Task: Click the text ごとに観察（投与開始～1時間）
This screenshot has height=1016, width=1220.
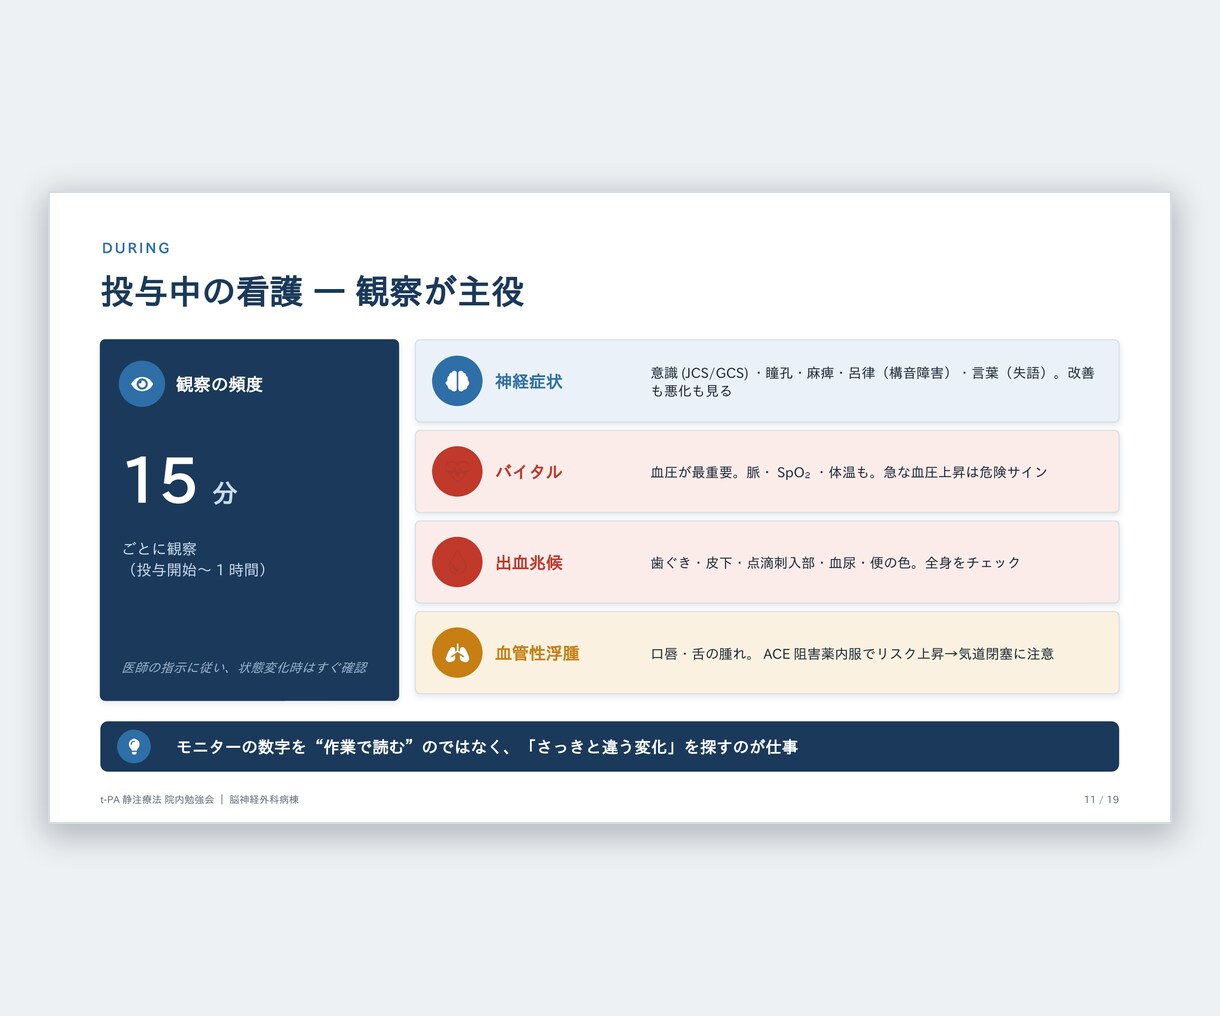Action: pos(196,559)
